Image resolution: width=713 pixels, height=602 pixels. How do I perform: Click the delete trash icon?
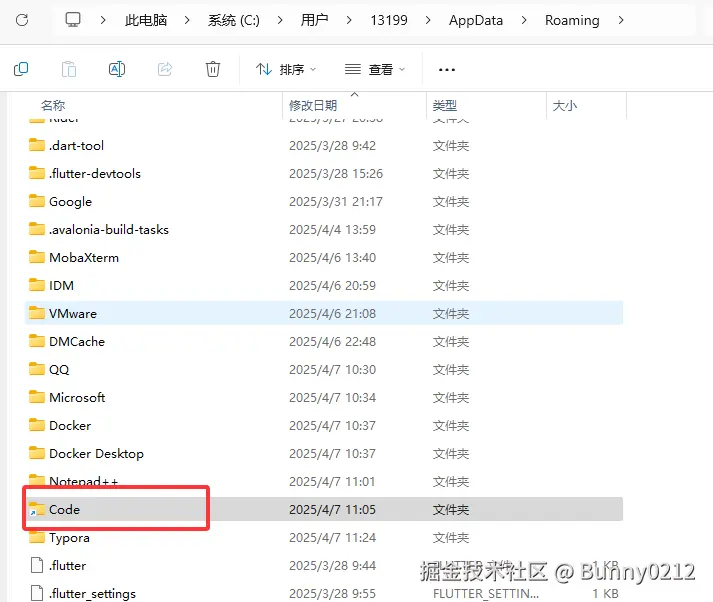click(x=213, y=69)
